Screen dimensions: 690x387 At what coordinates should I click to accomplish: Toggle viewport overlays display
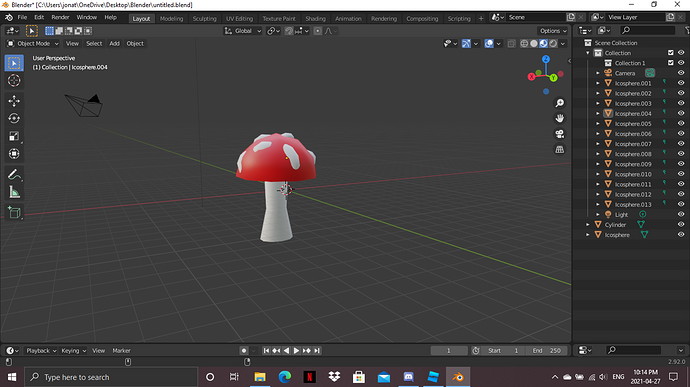coord(489,44)
